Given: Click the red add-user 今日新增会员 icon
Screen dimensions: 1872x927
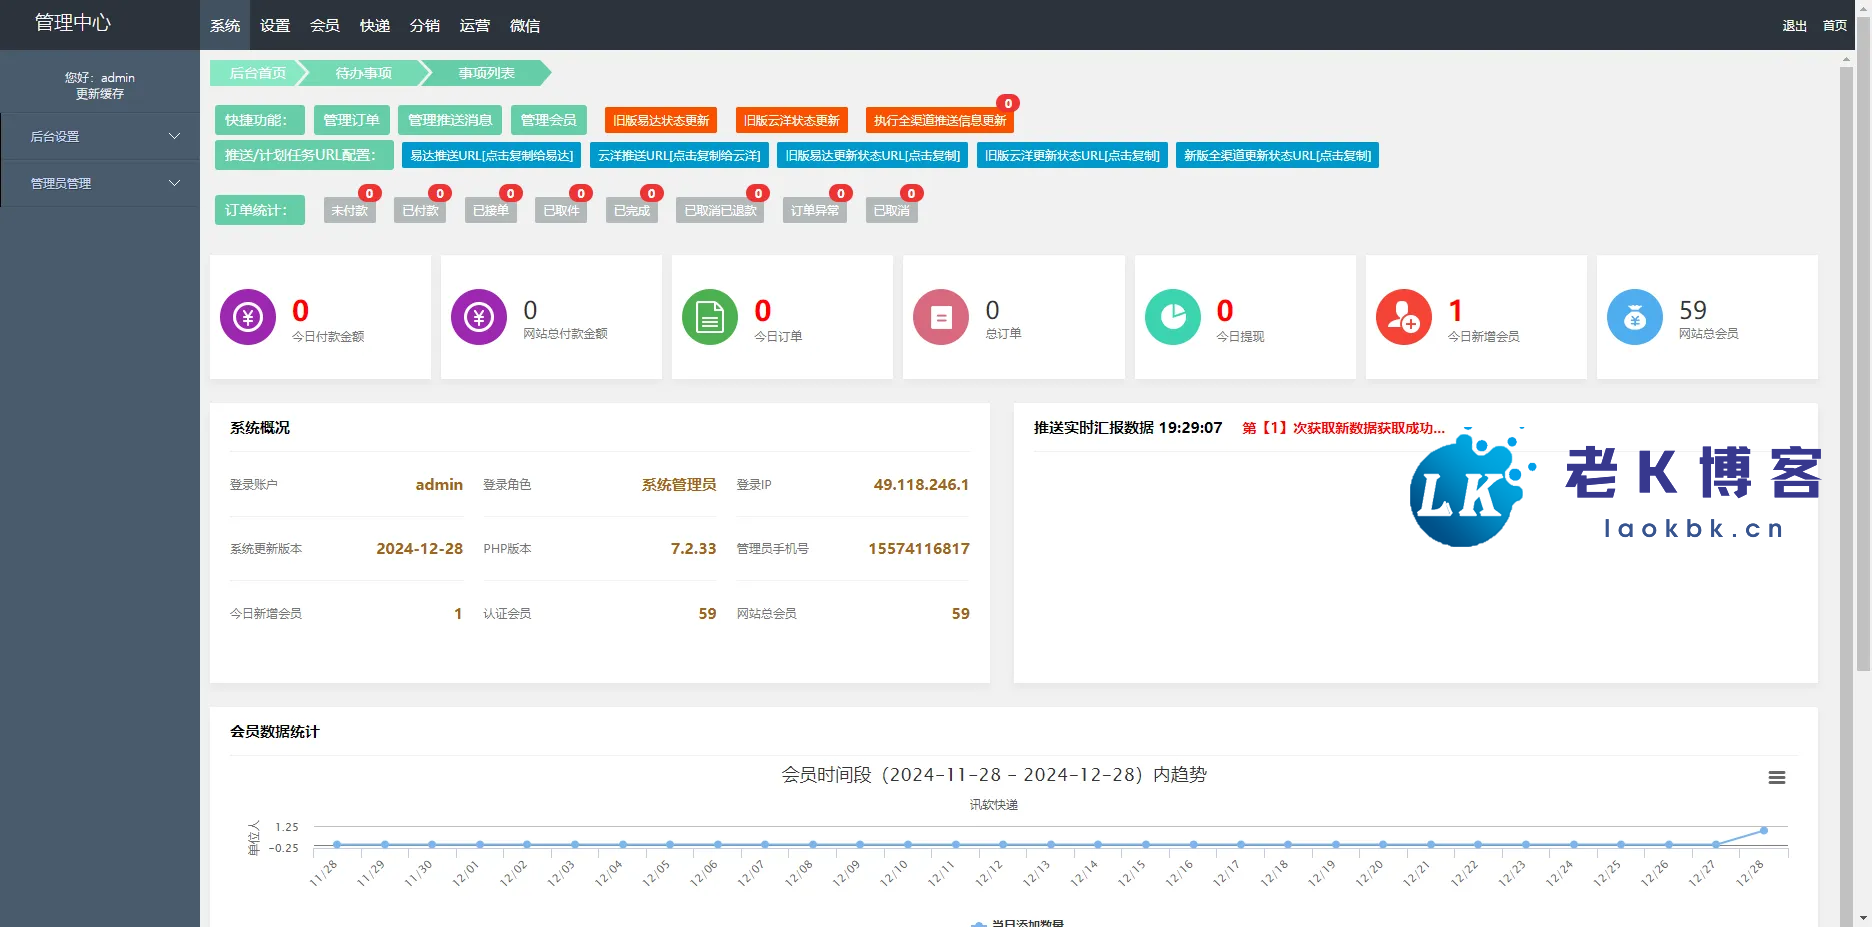Looking at the screenshot, I should (1404, 317).
